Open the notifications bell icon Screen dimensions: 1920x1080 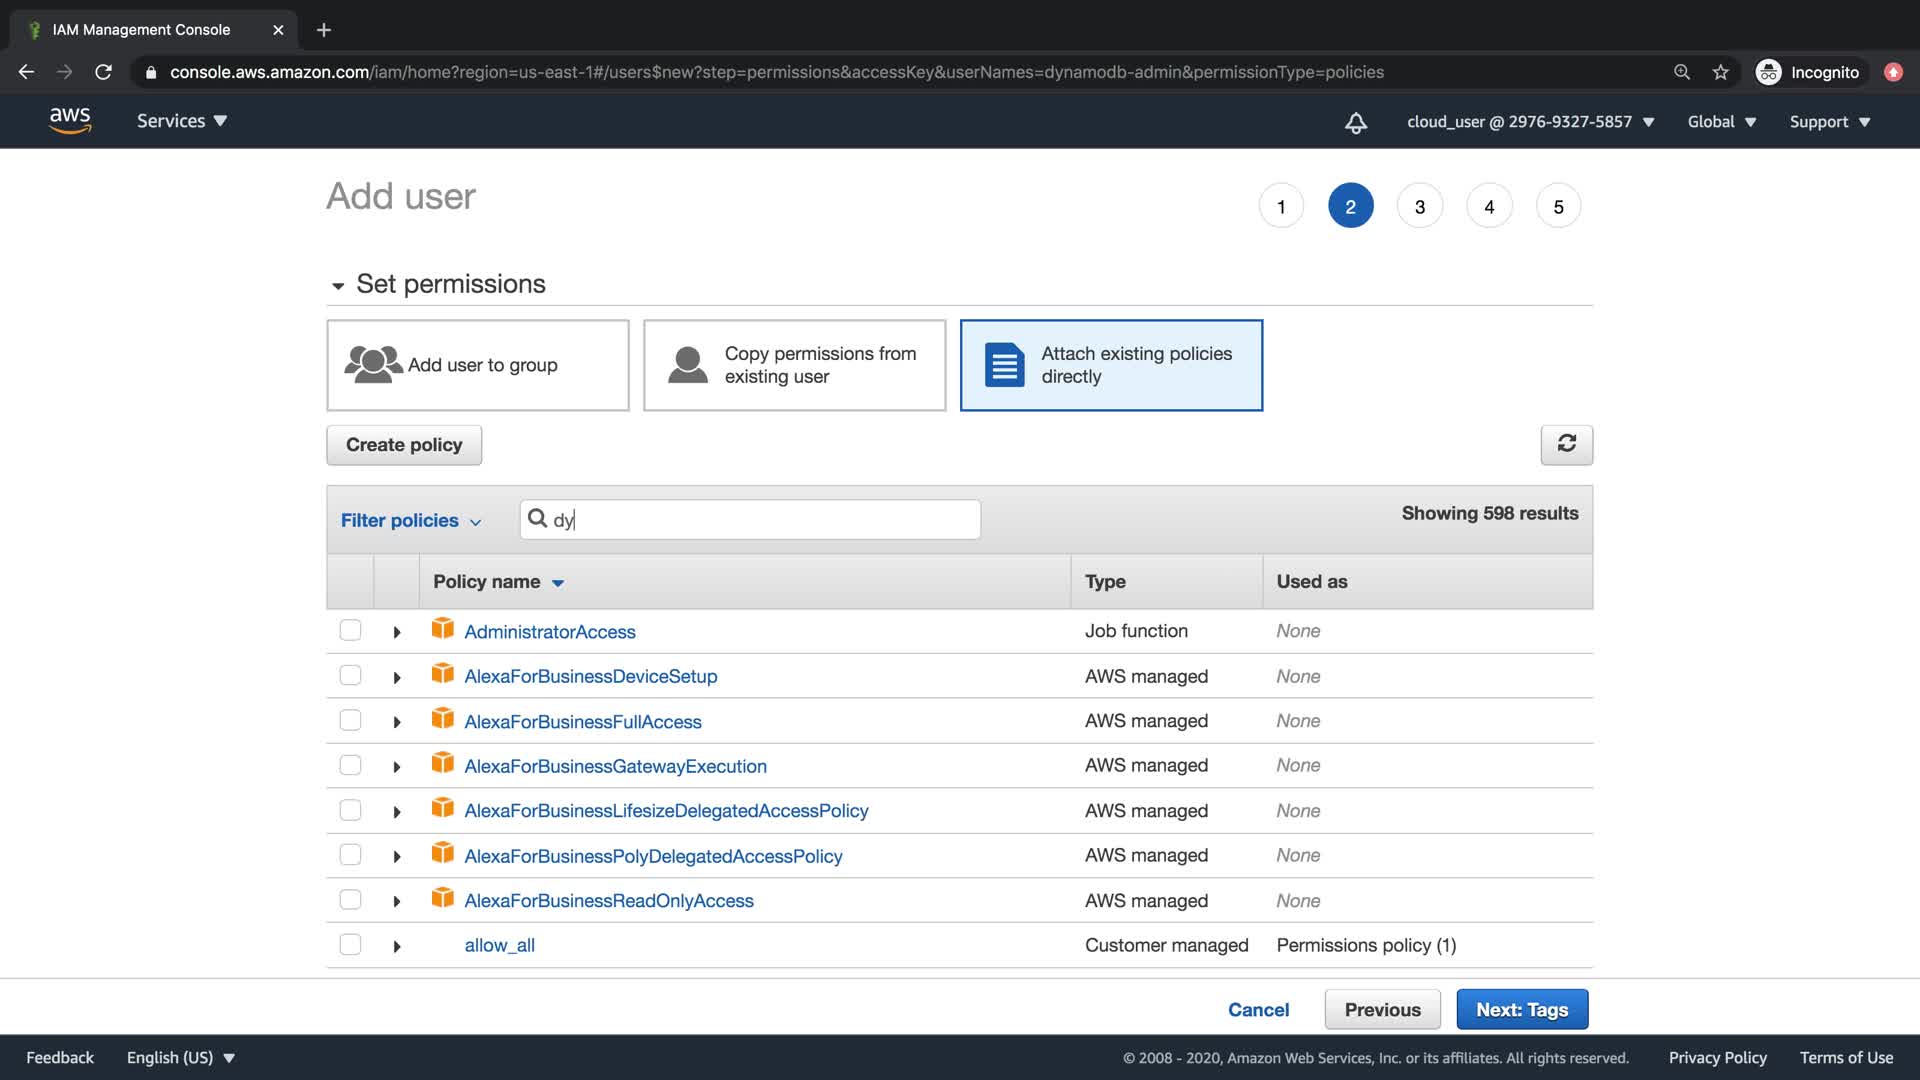[x=1355, y=122]
